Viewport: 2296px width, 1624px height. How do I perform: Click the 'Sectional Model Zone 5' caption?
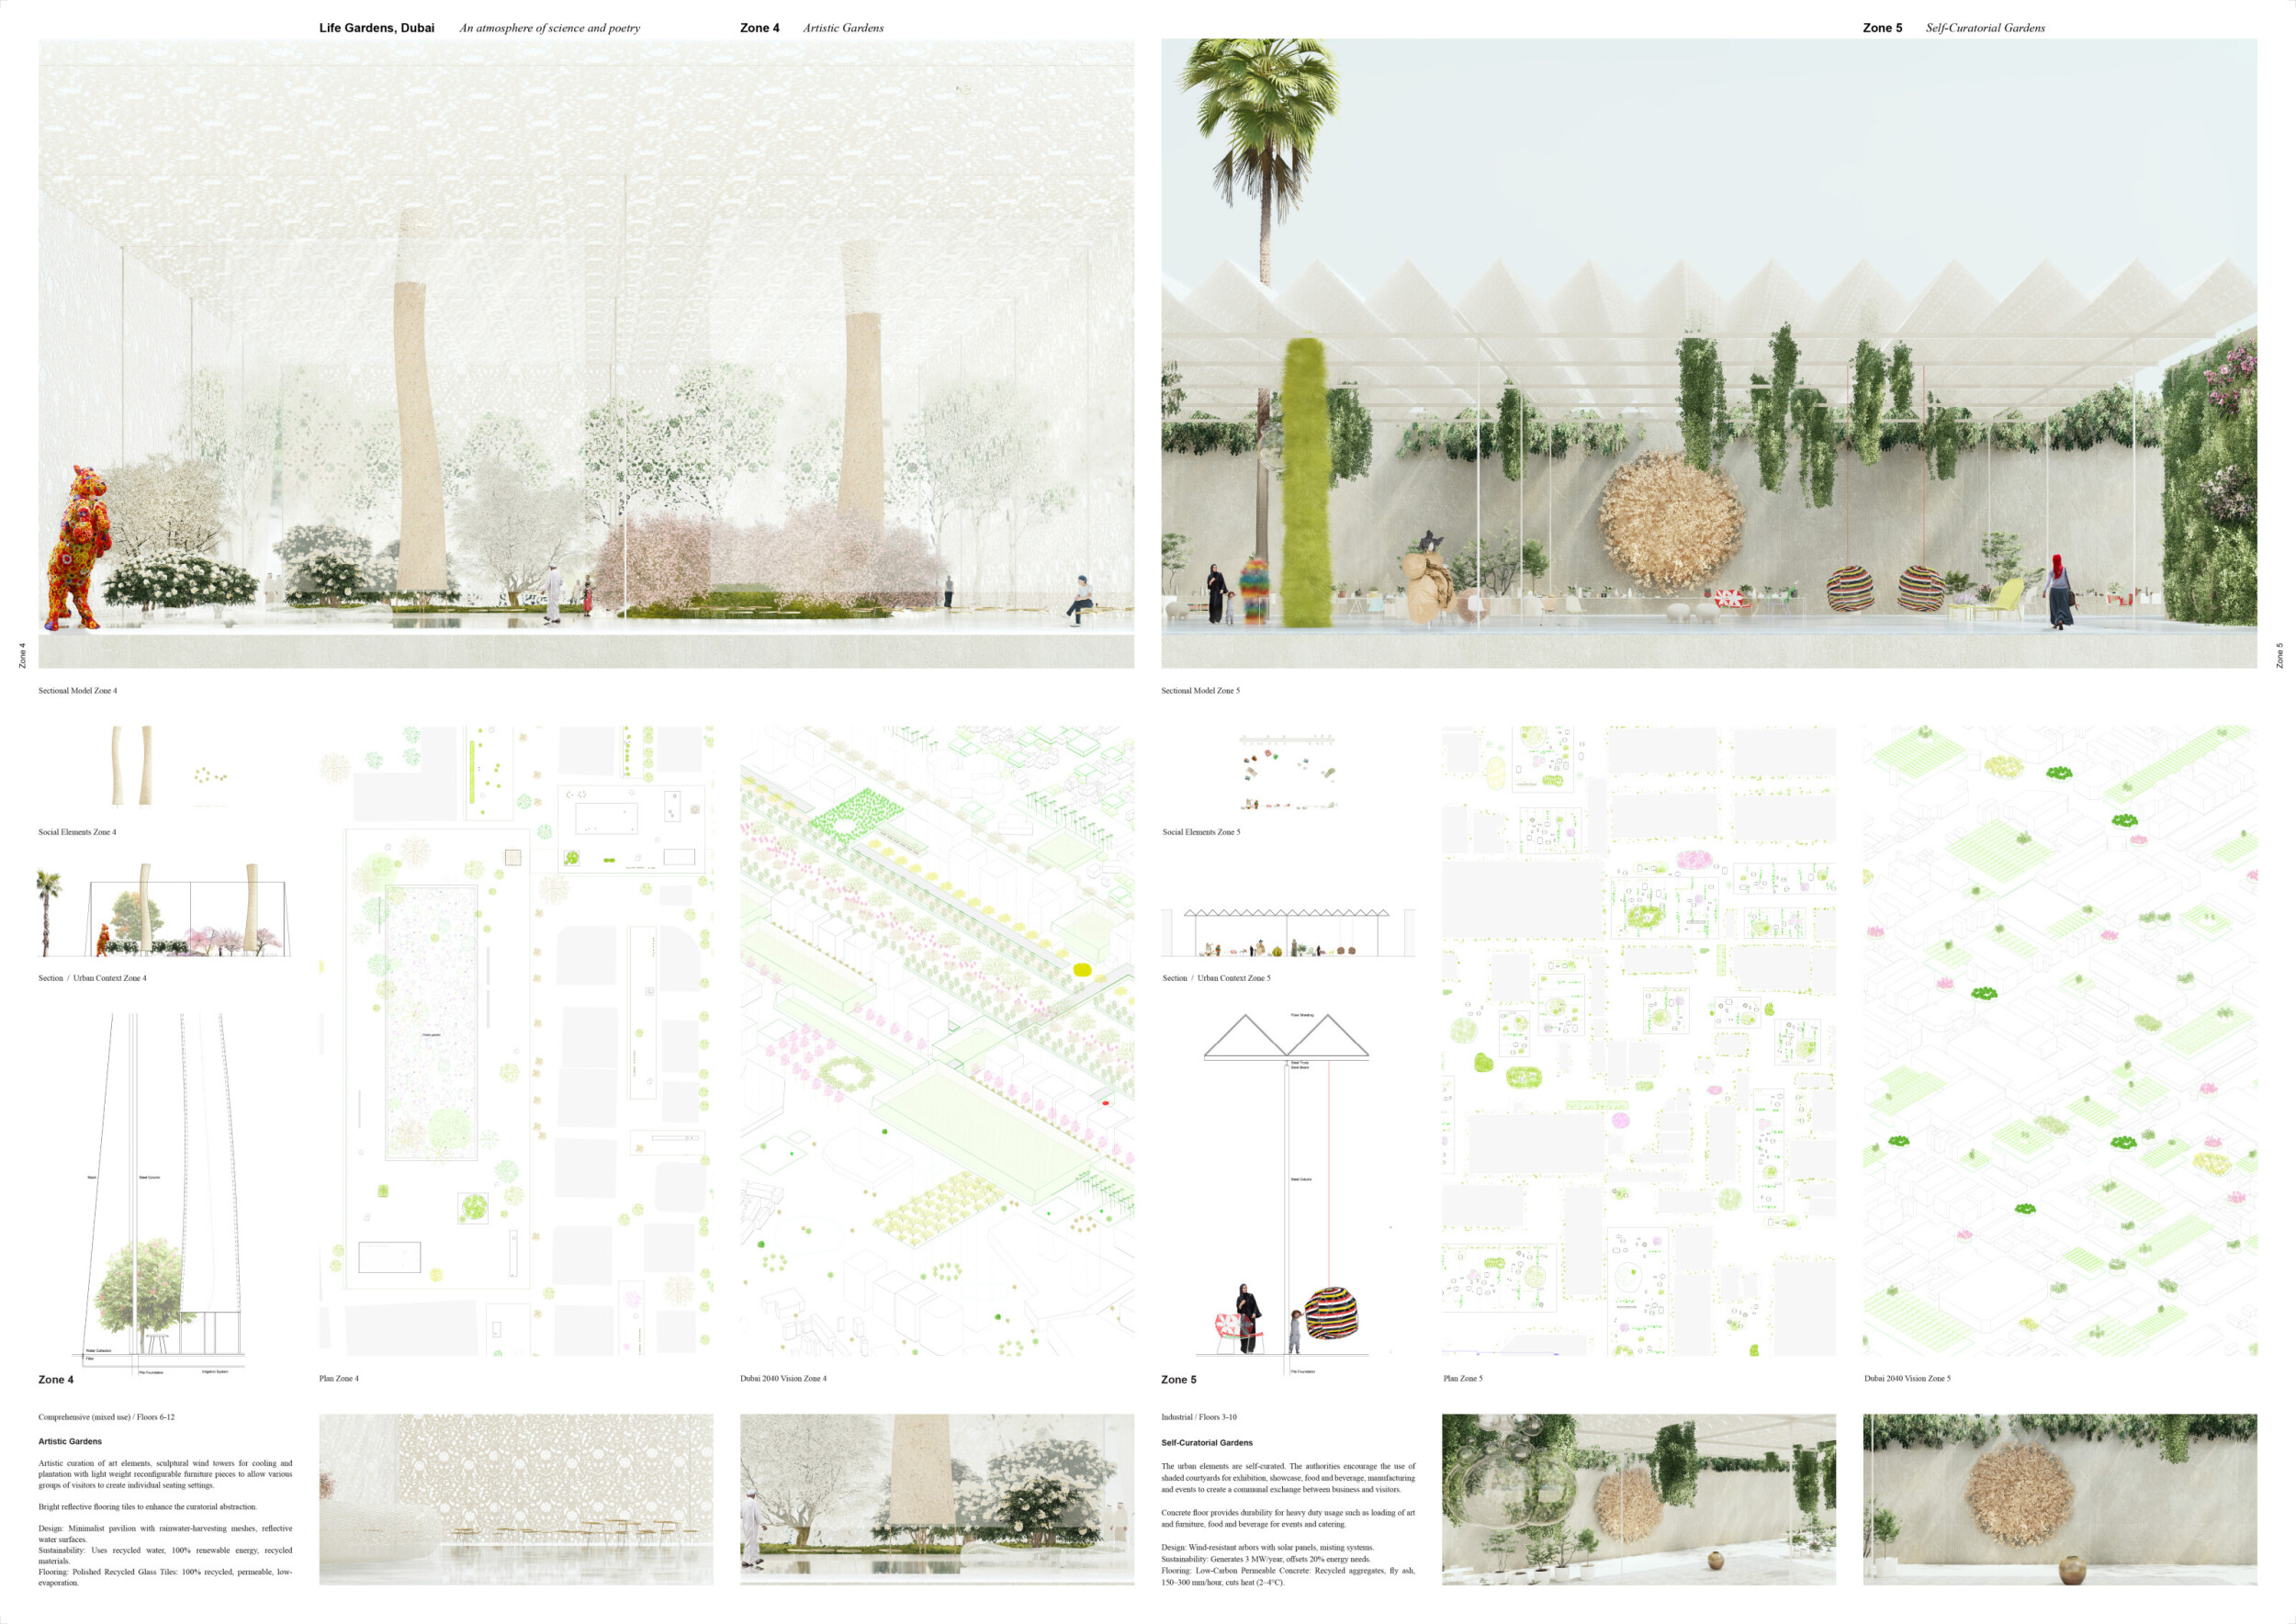pyautogui.click(x=1200, y=691)
